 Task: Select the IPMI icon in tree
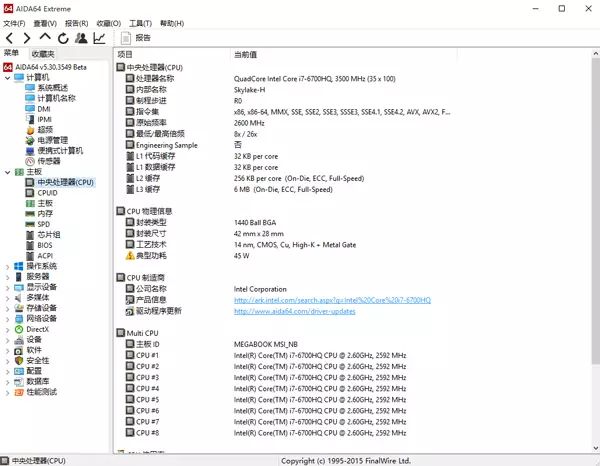tap(30, 119)
